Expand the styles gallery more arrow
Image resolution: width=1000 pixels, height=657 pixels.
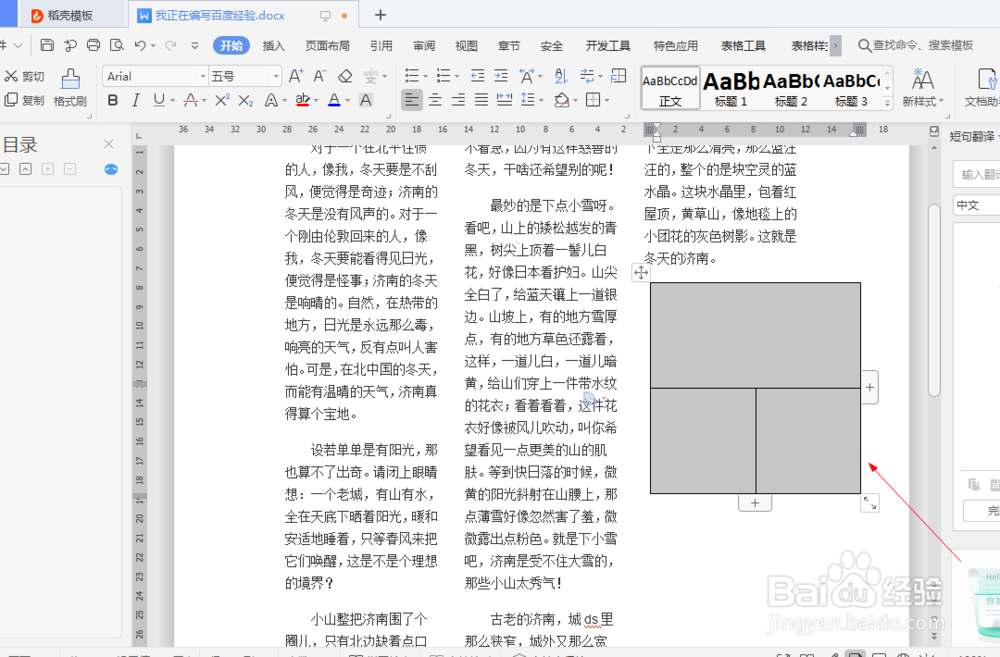(x=887, y=102)
